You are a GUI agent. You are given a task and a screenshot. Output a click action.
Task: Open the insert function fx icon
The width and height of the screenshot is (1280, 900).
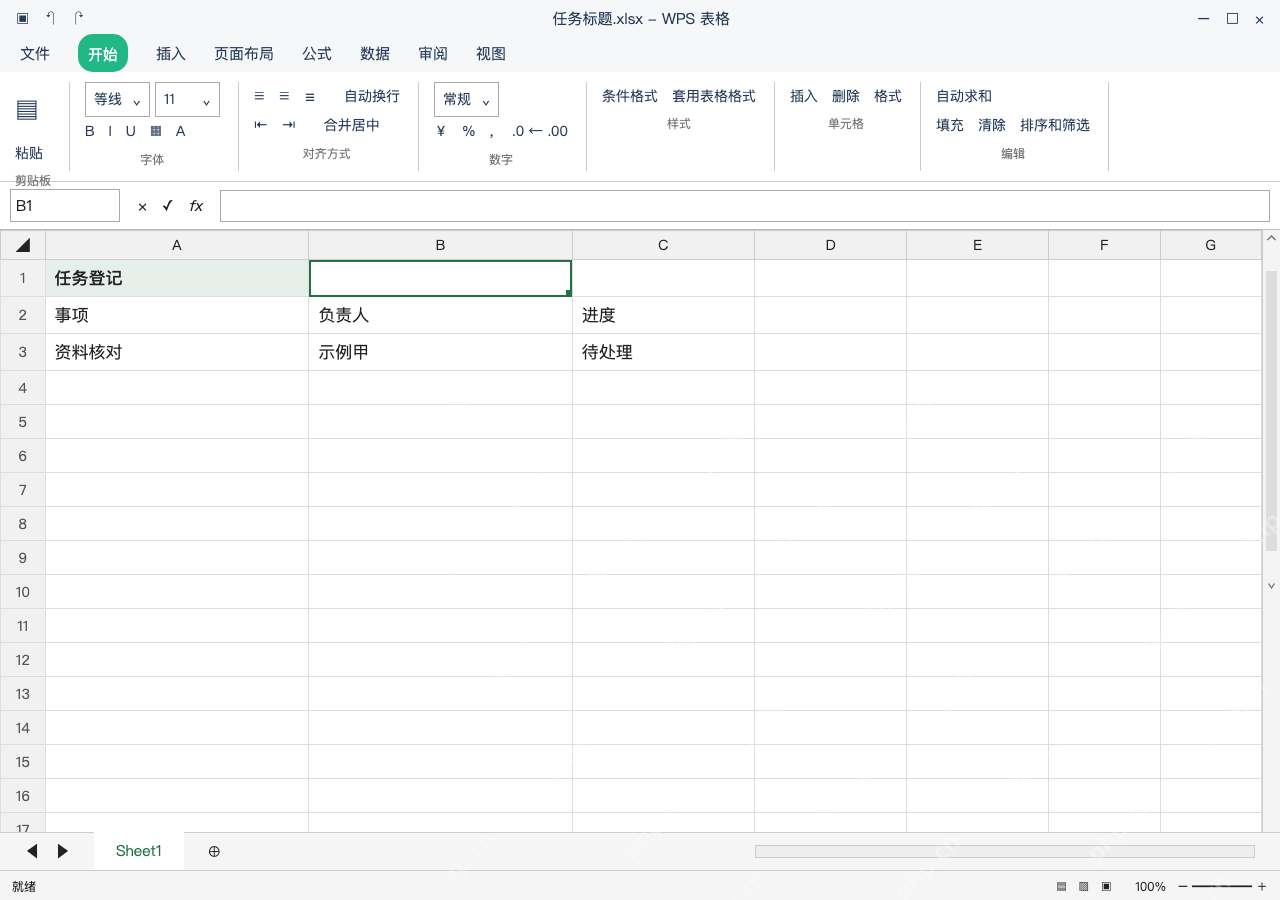click(196, 205)
